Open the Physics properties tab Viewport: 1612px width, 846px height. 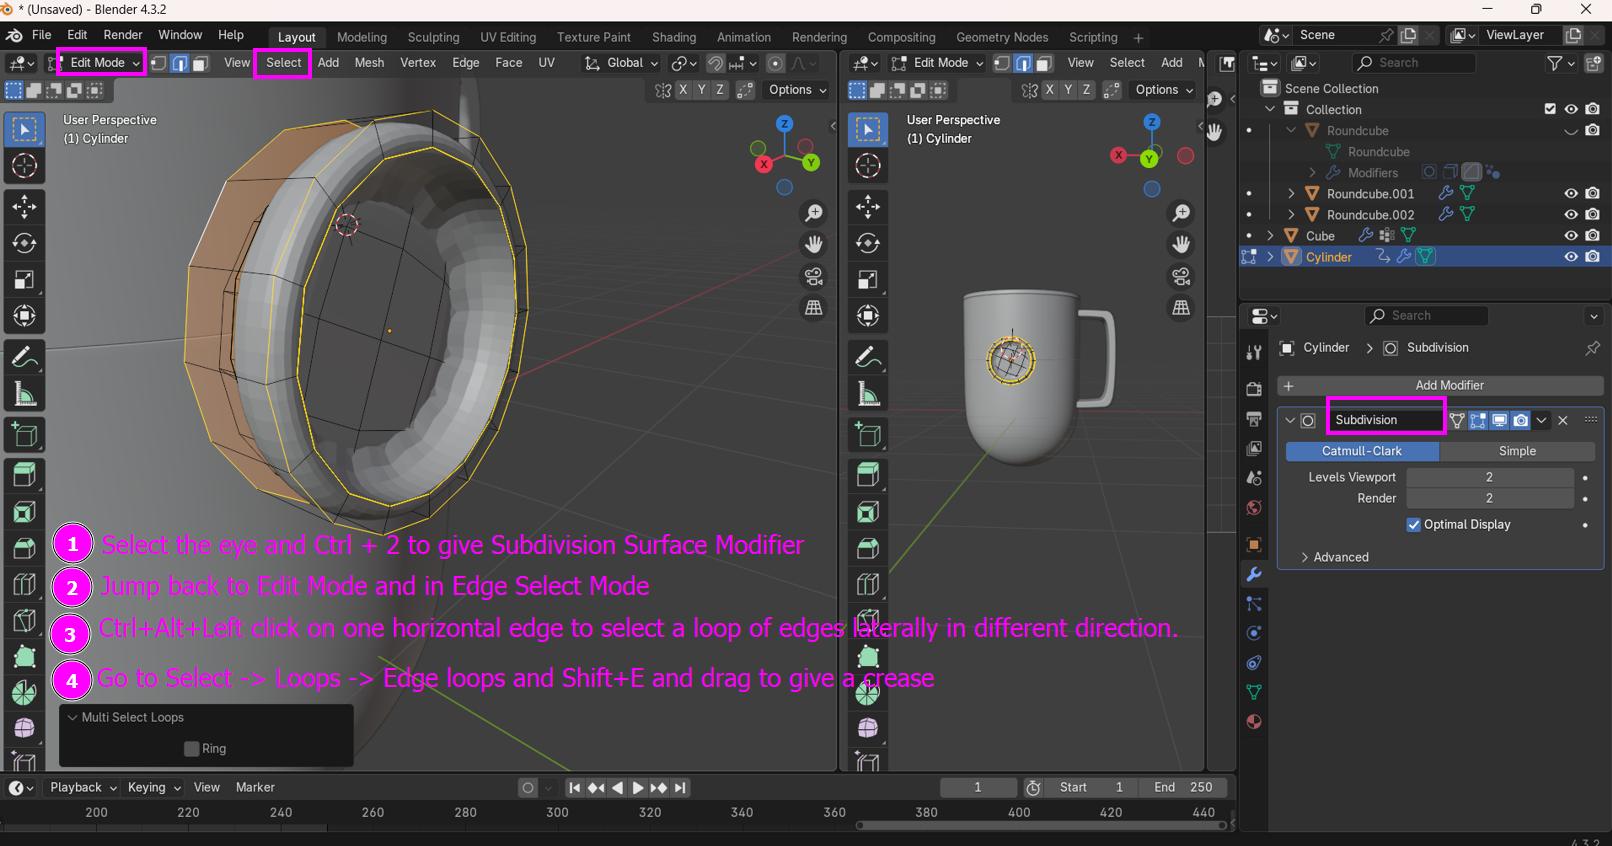point(1254,633)
